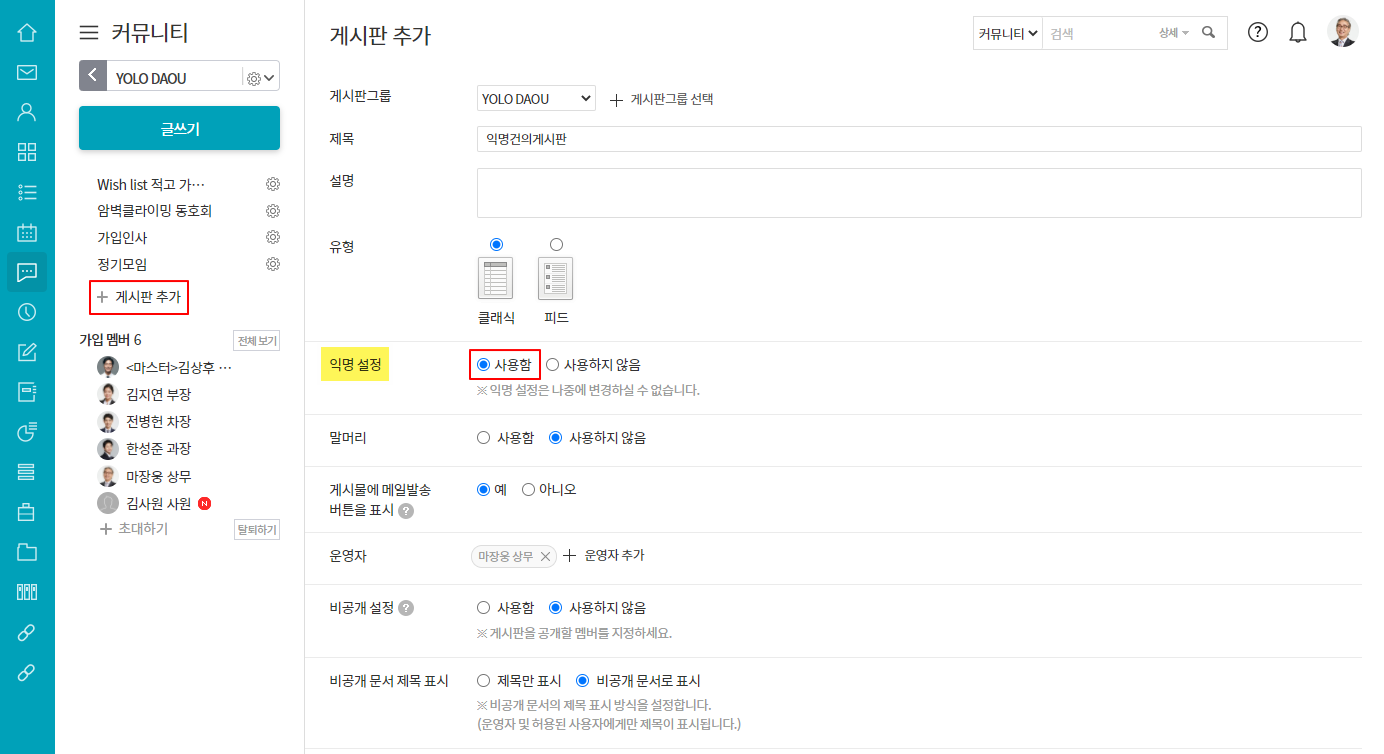
Task: Open the Mail icon in the sidebar
Action: coord(26,72)
